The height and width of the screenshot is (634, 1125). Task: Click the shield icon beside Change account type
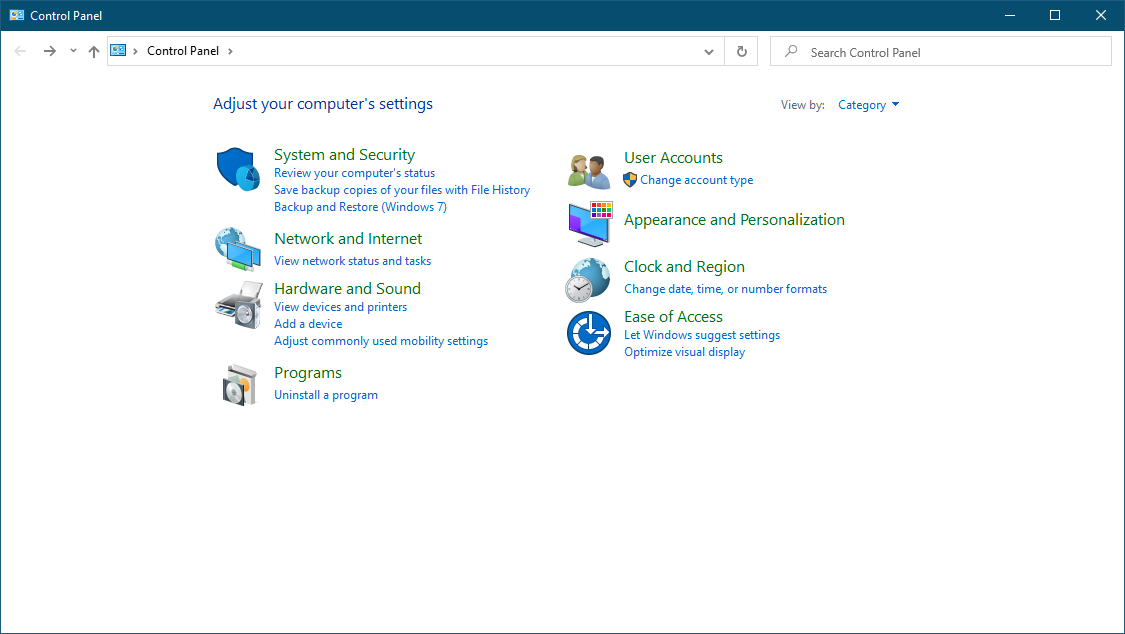630,179
